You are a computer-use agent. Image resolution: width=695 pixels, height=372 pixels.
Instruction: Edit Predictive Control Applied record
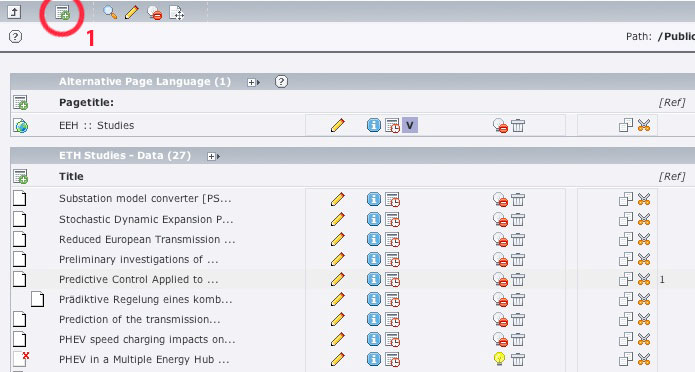(x=337, y=279)
